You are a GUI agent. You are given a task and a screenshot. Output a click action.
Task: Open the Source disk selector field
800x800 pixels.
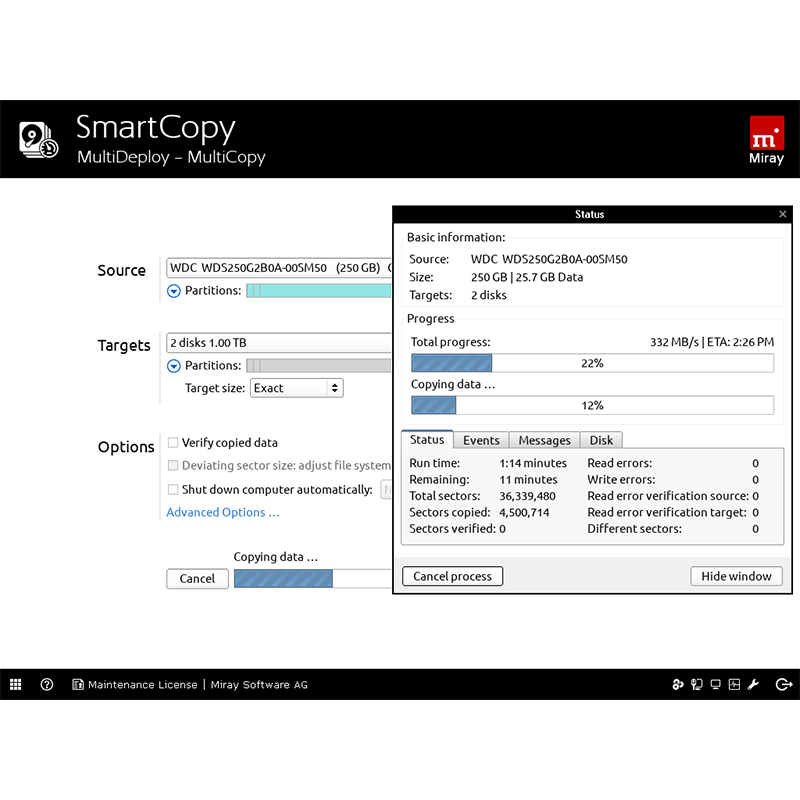pos(279,268)
